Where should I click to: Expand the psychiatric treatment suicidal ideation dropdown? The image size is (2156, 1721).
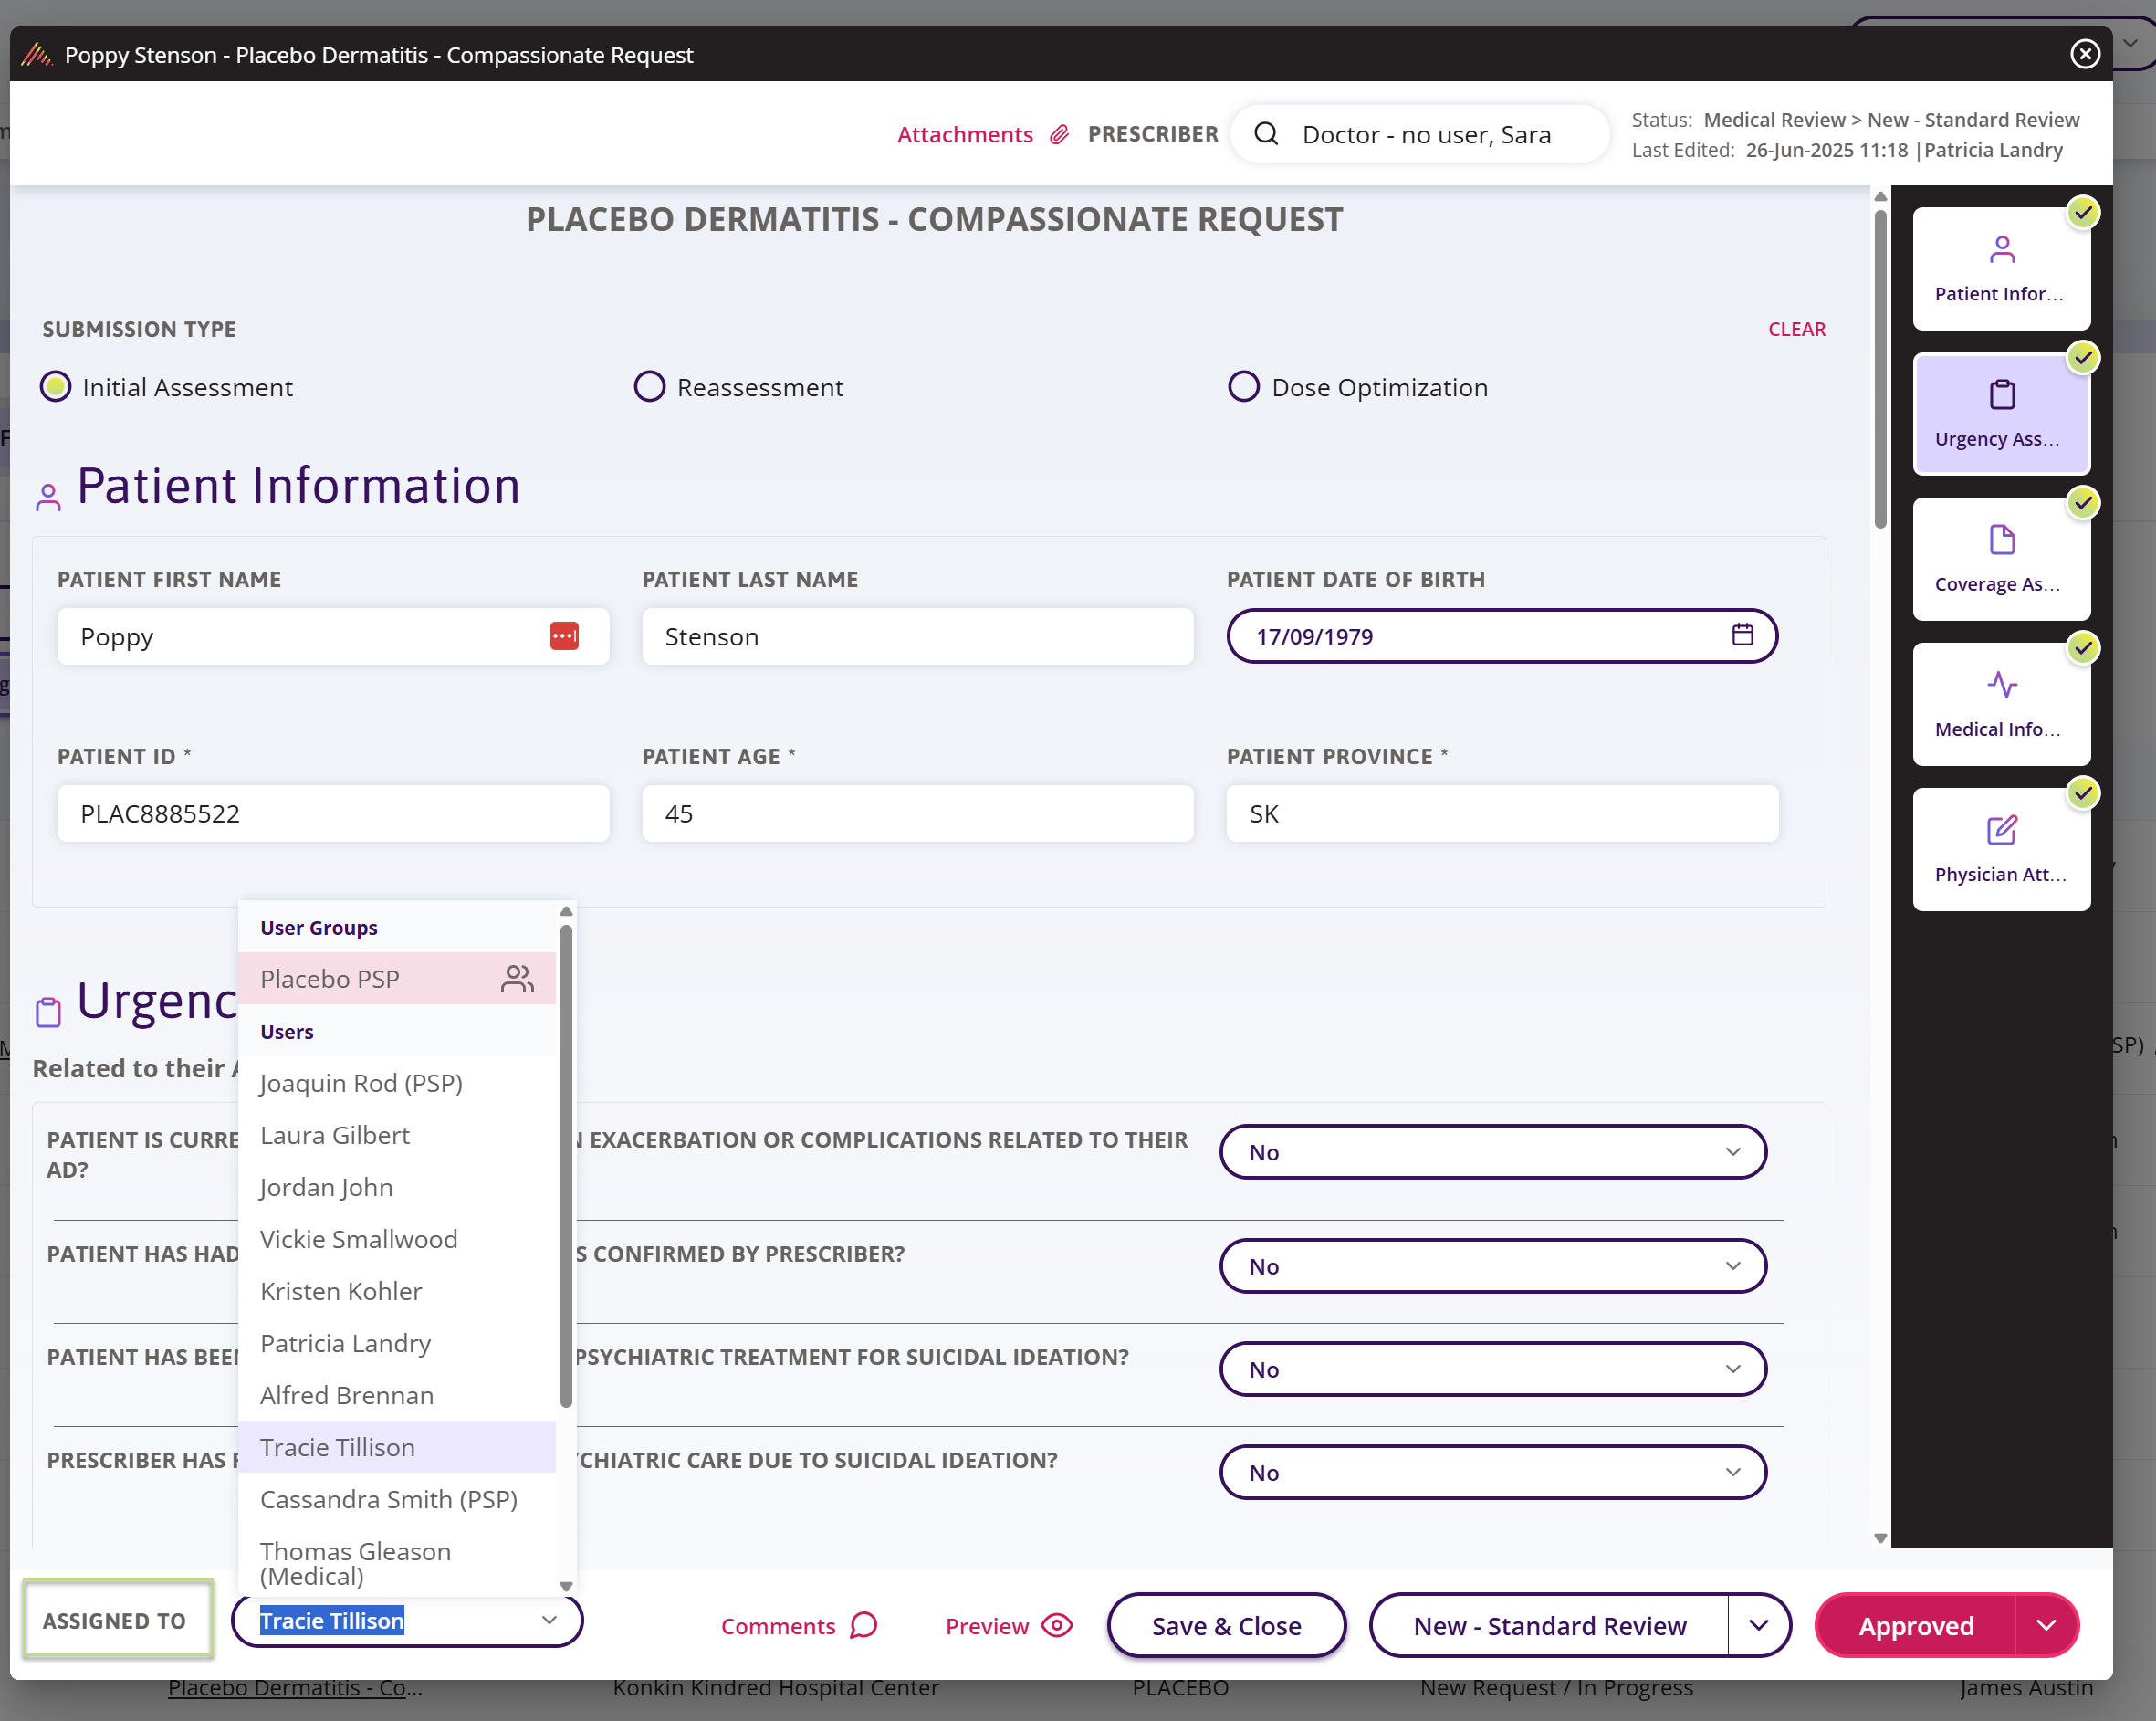point(1493,1369)
